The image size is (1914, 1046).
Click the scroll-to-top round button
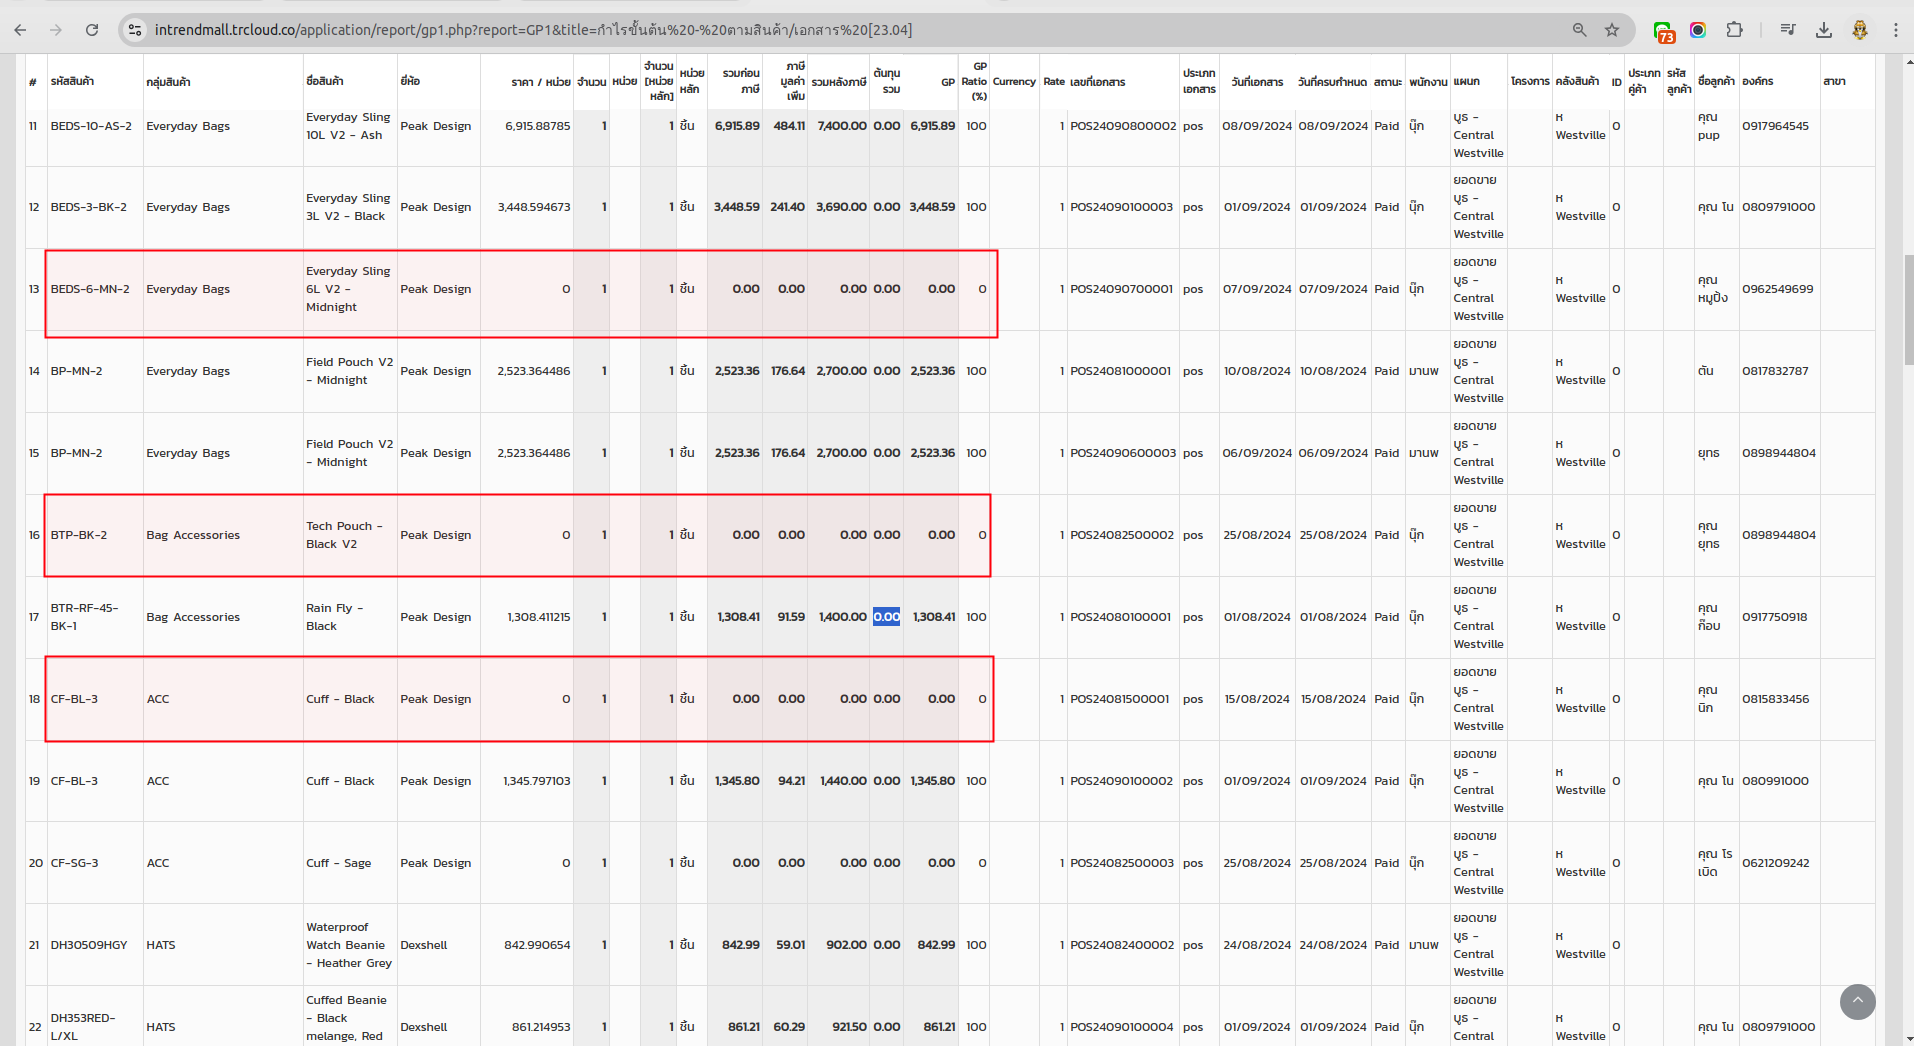coord(1858,1001)
